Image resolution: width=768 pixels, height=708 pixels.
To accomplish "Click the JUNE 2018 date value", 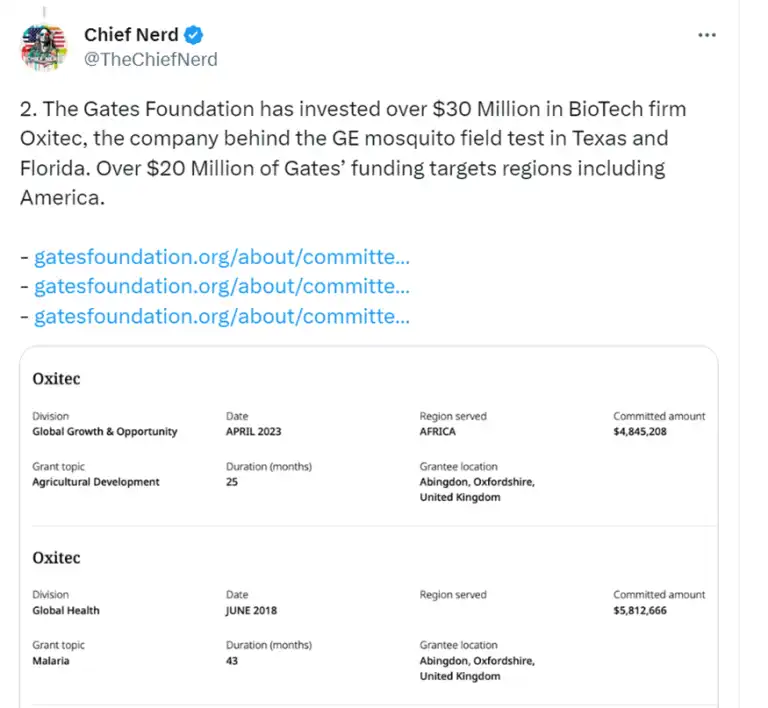I will pyautogui.click(x=252, y=610).
